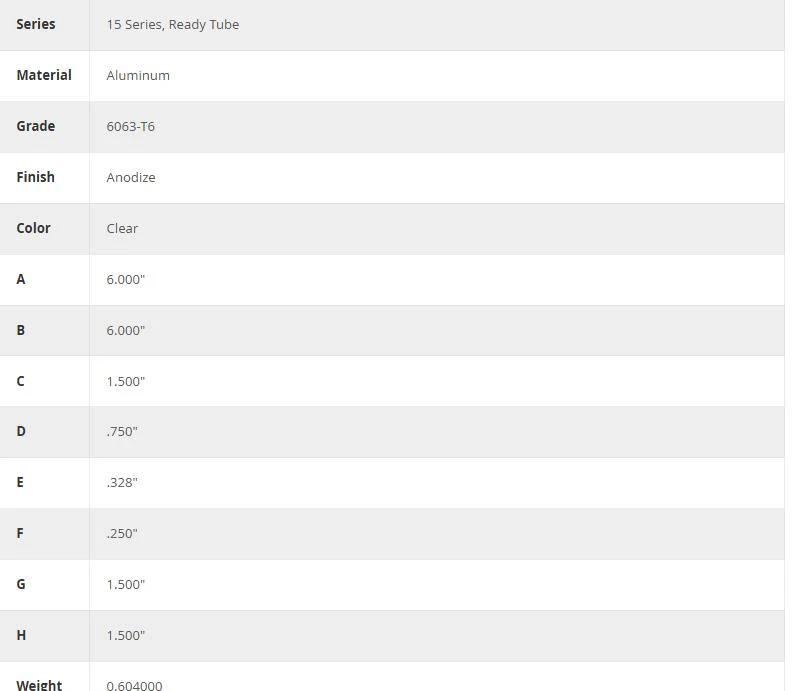Select the Aluminum material value

138,76
